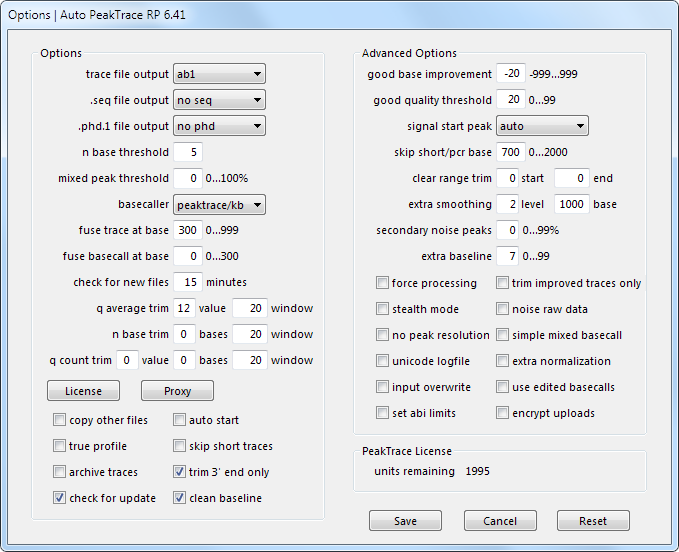Open the trace file output dropdown
The height and width of the screenshot is (552, 679).
pyautogui.click(x=219, y=74)
